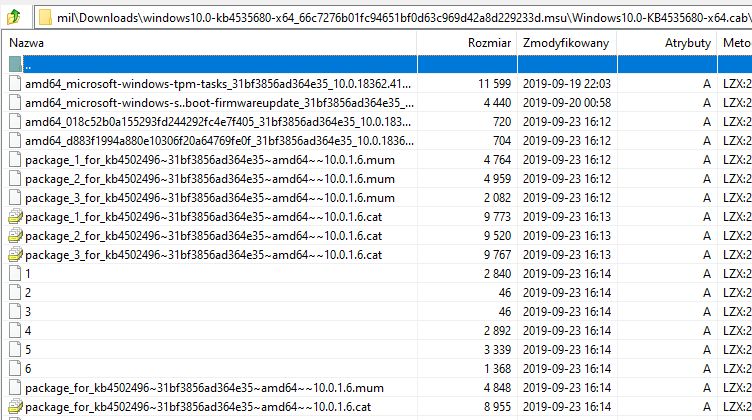Select package_2_for_kb4502496 .cat file name

(203, 236)
